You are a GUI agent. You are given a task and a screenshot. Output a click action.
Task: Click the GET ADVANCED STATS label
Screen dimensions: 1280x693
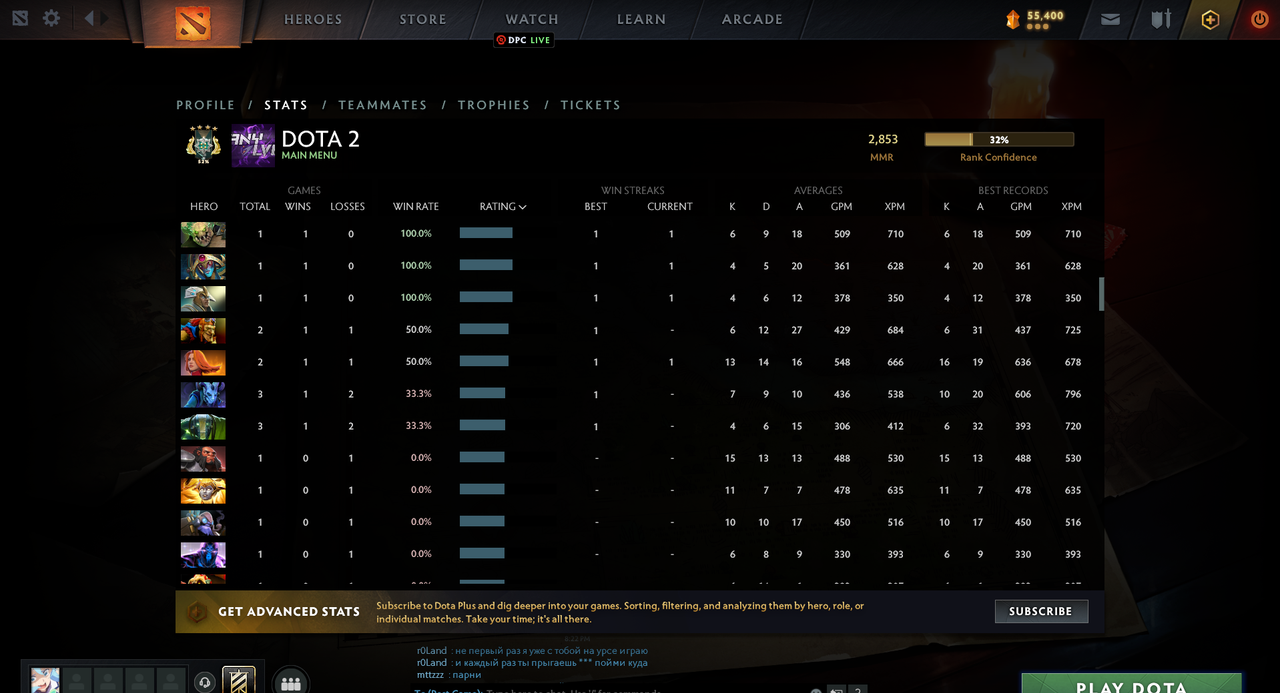(289, 611)
